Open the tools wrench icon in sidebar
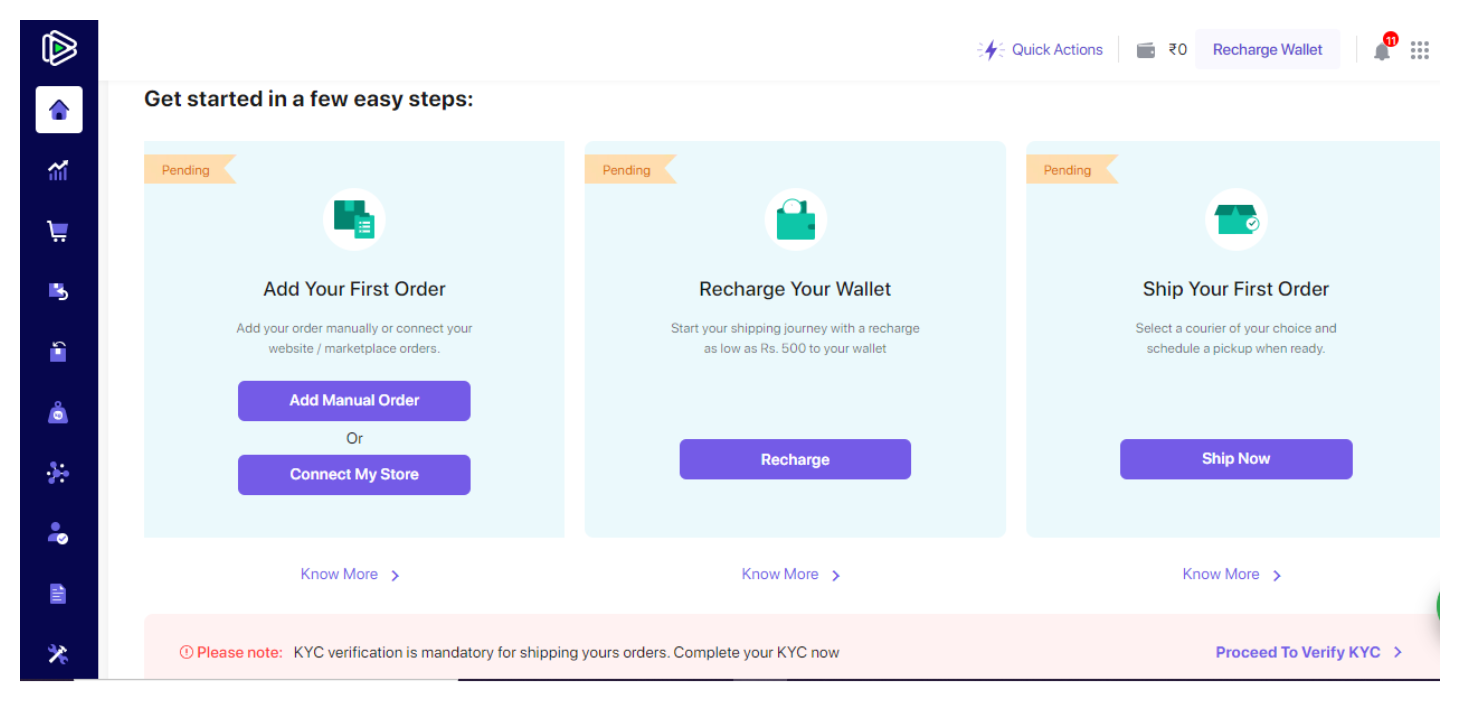This screenshot has width=1460, height=702. (59, 655)
